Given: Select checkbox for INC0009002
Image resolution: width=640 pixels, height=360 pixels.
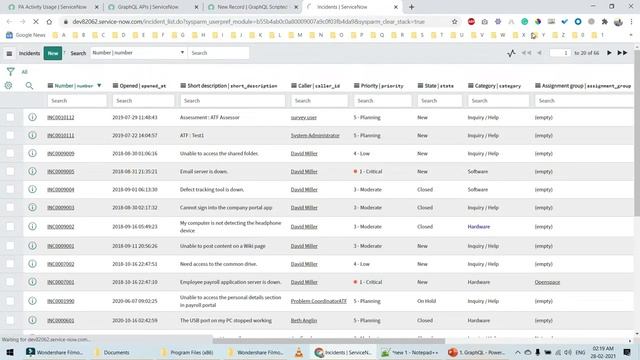Looking at the screenshot, I should click(10, 226).
